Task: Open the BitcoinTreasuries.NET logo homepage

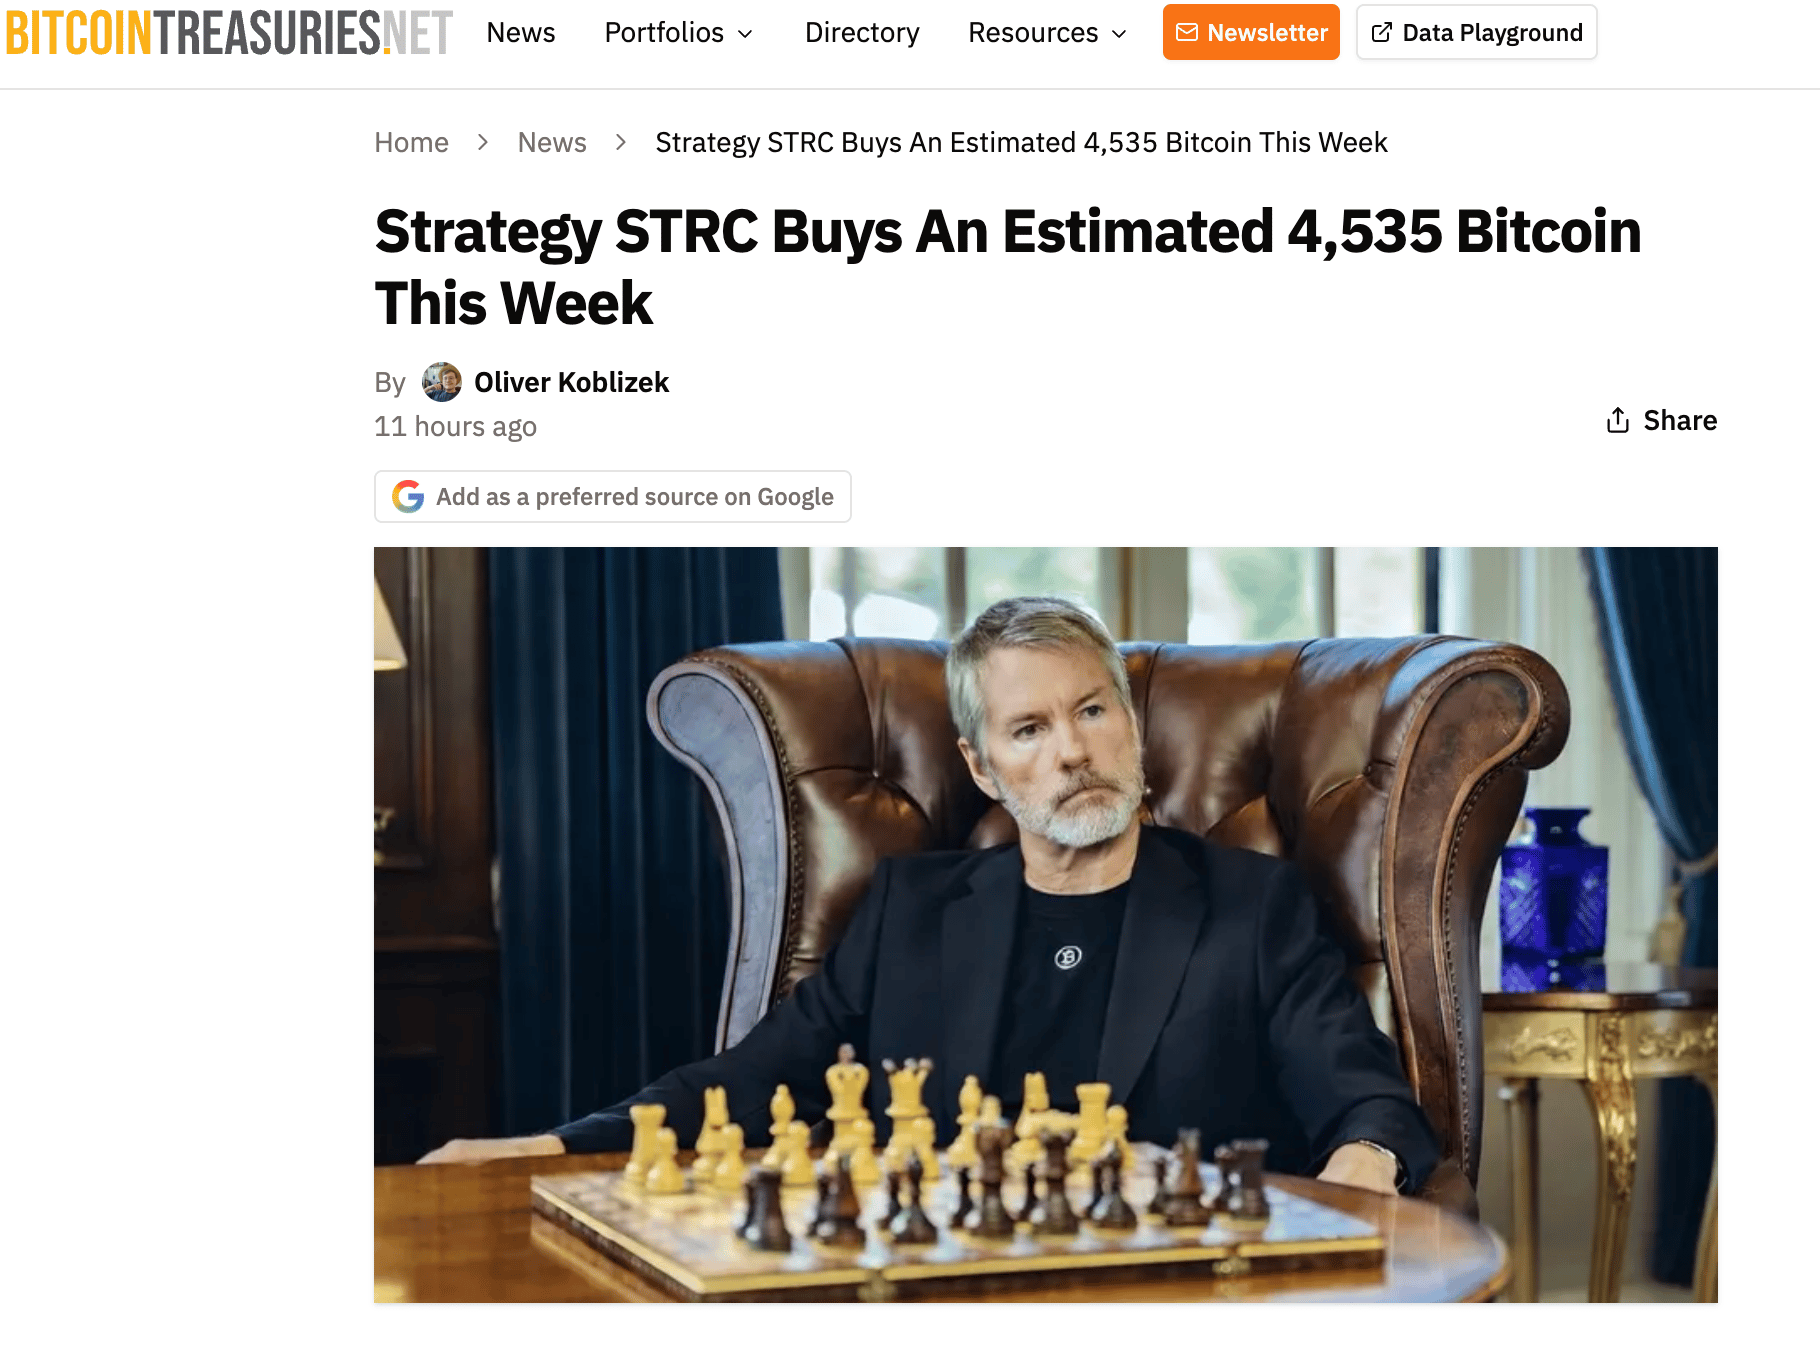Action: [x=229, y=32]
